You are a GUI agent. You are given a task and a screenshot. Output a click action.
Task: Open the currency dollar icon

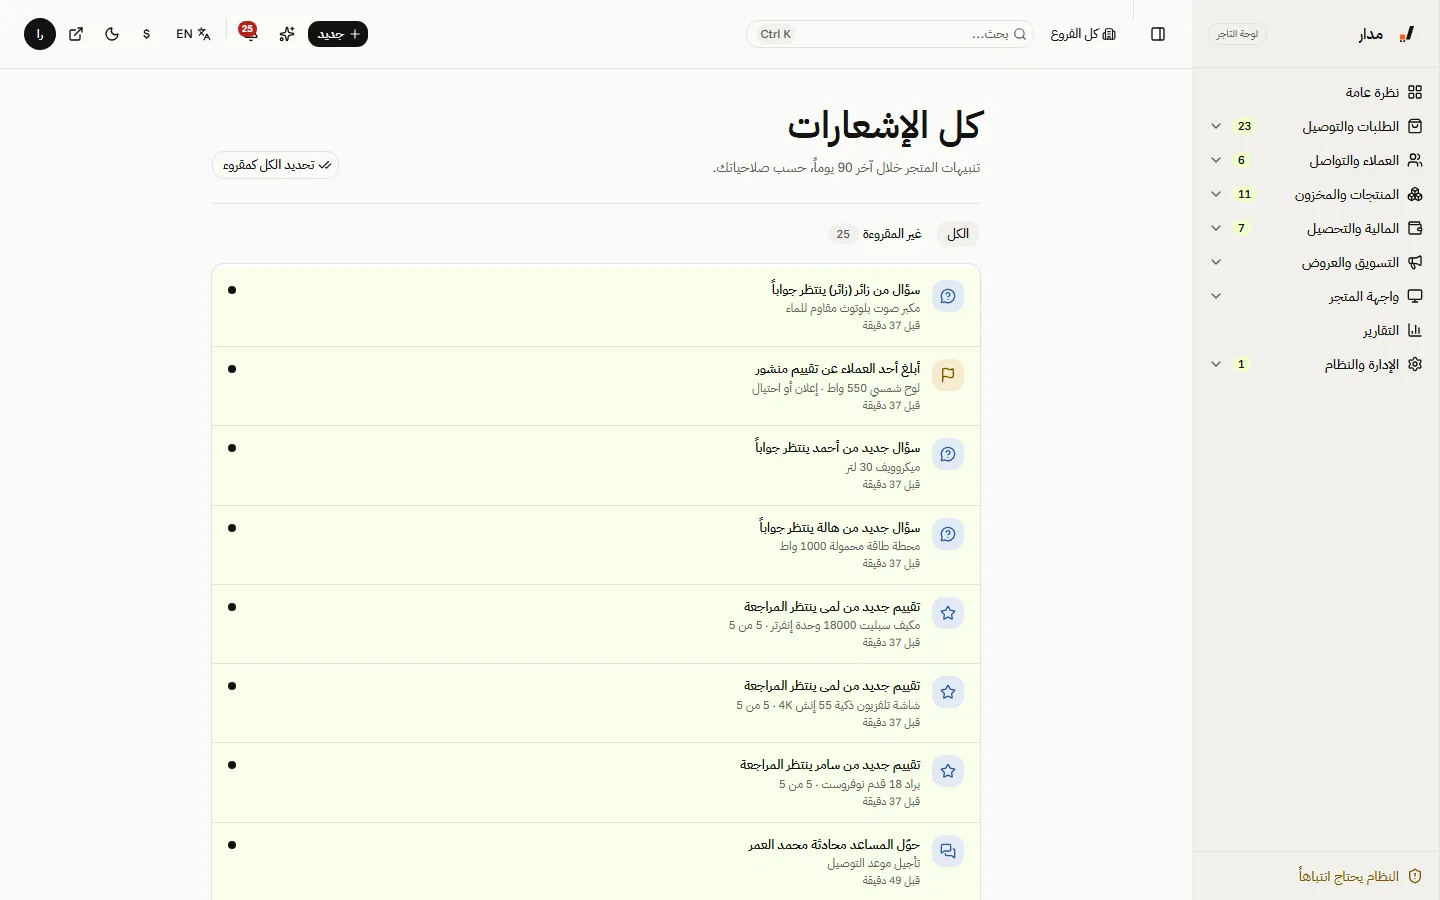pos(147,34)
